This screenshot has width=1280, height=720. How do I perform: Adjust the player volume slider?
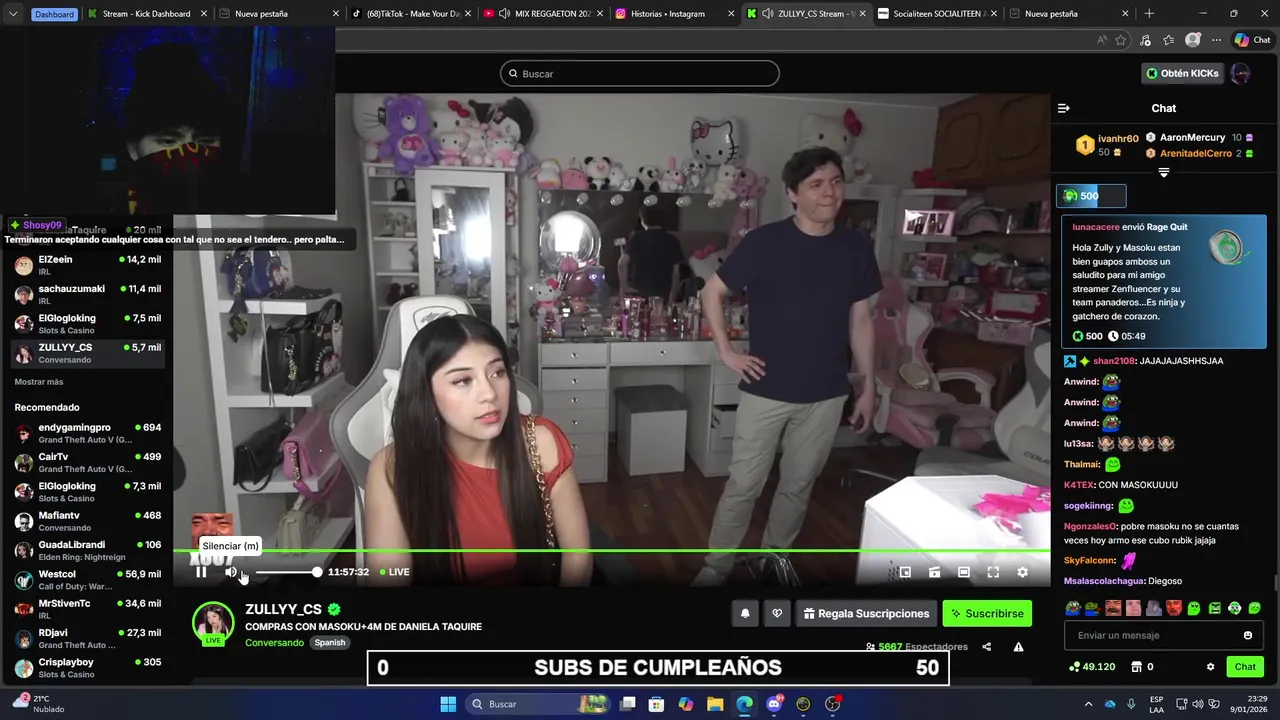click(x=287, y=572)
